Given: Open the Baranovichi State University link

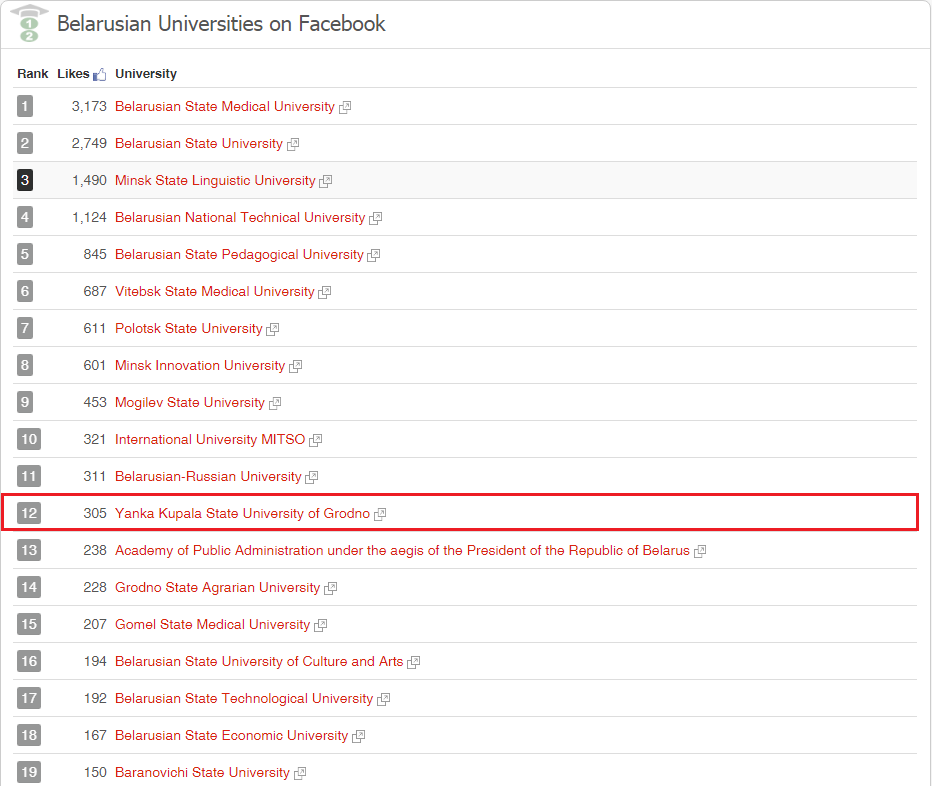Looking at the screenshot, I should coord(203,772).
